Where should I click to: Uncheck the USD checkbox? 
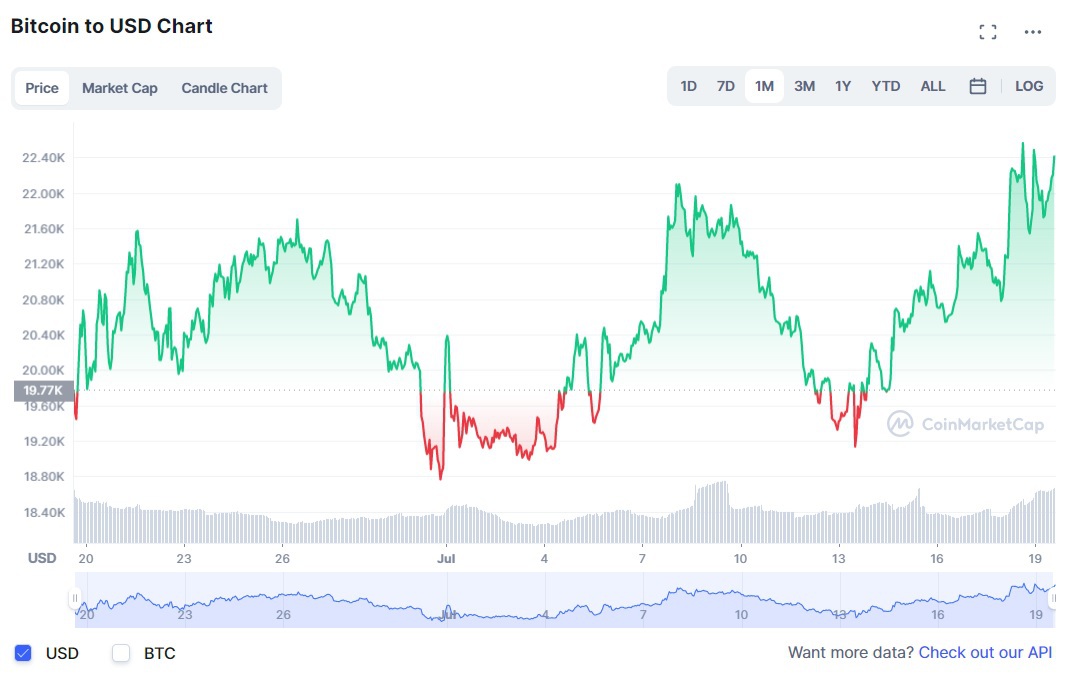pyautogui.click(x=23, y=653)
